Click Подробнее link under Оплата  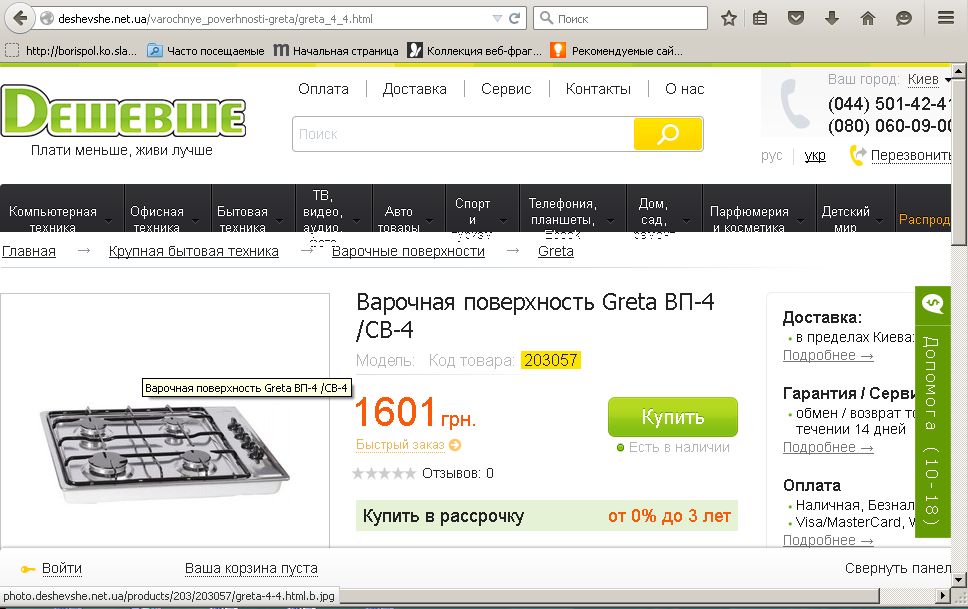[828, 540]
